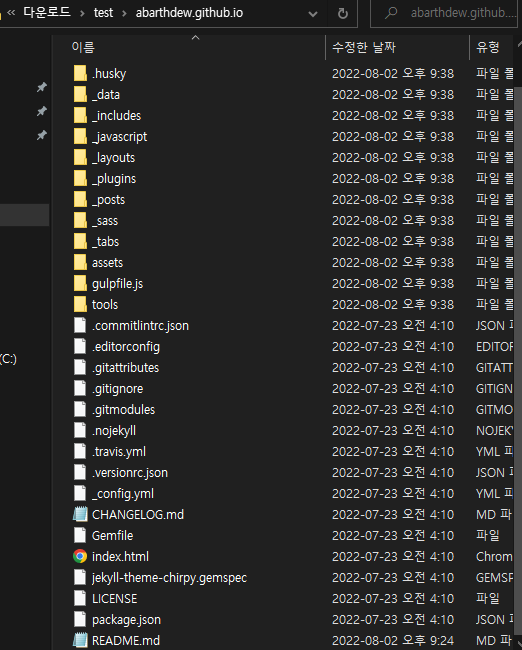Click the _javascript folder icon
Screen dimensions: 522x650
click(80, 136)
